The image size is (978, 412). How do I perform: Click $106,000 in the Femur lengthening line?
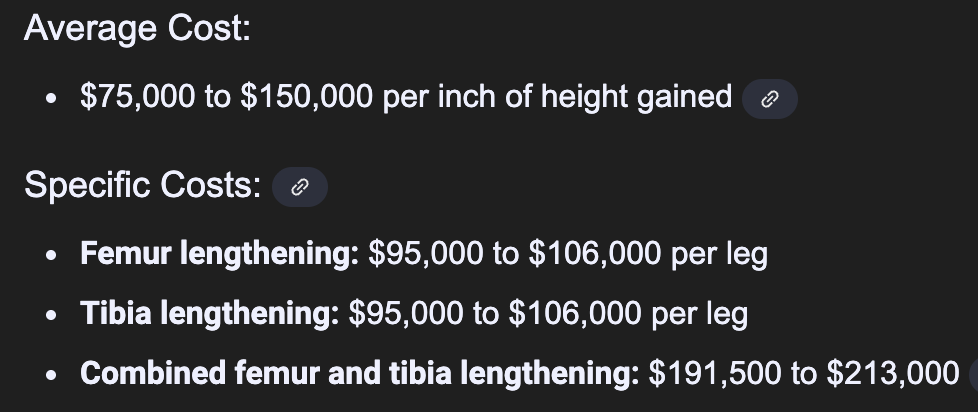[595, 254]
